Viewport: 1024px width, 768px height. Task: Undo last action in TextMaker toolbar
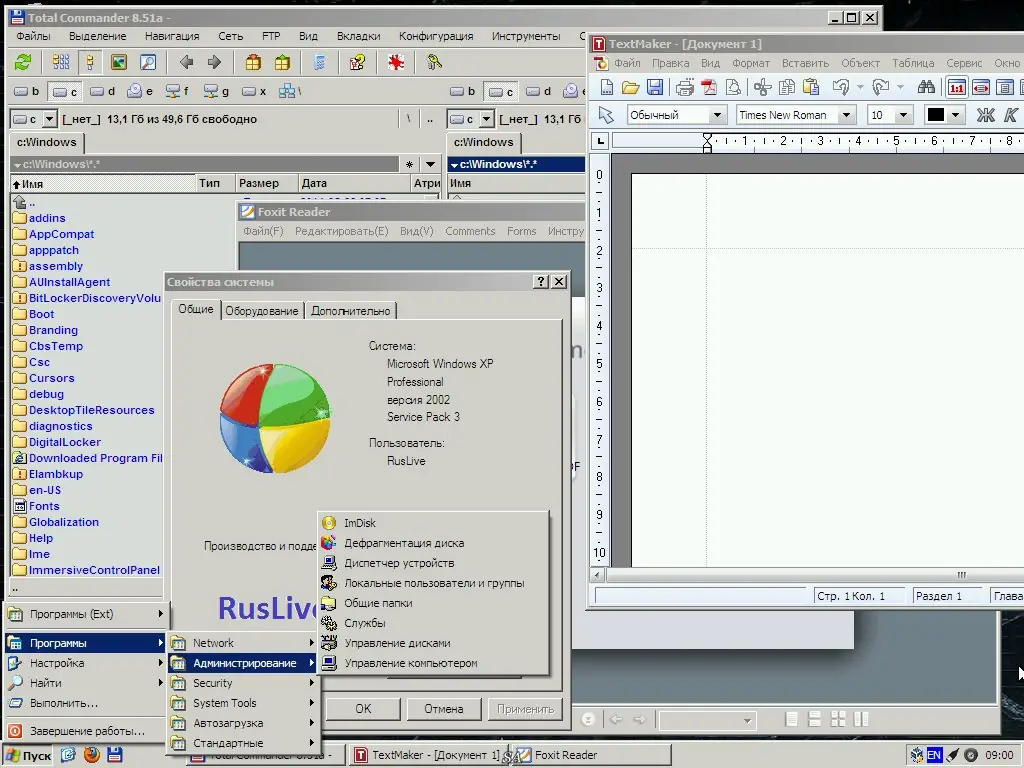coord(841,87)
